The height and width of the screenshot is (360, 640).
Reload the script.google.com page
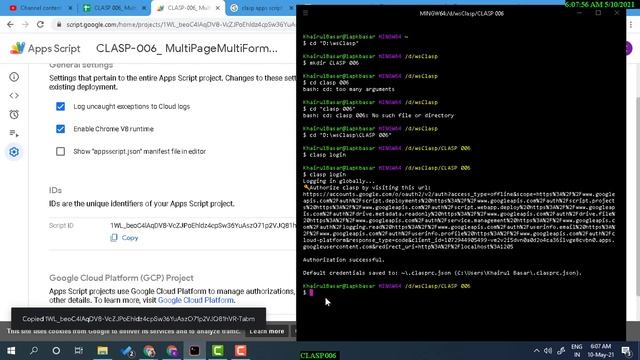click(40, 24)
